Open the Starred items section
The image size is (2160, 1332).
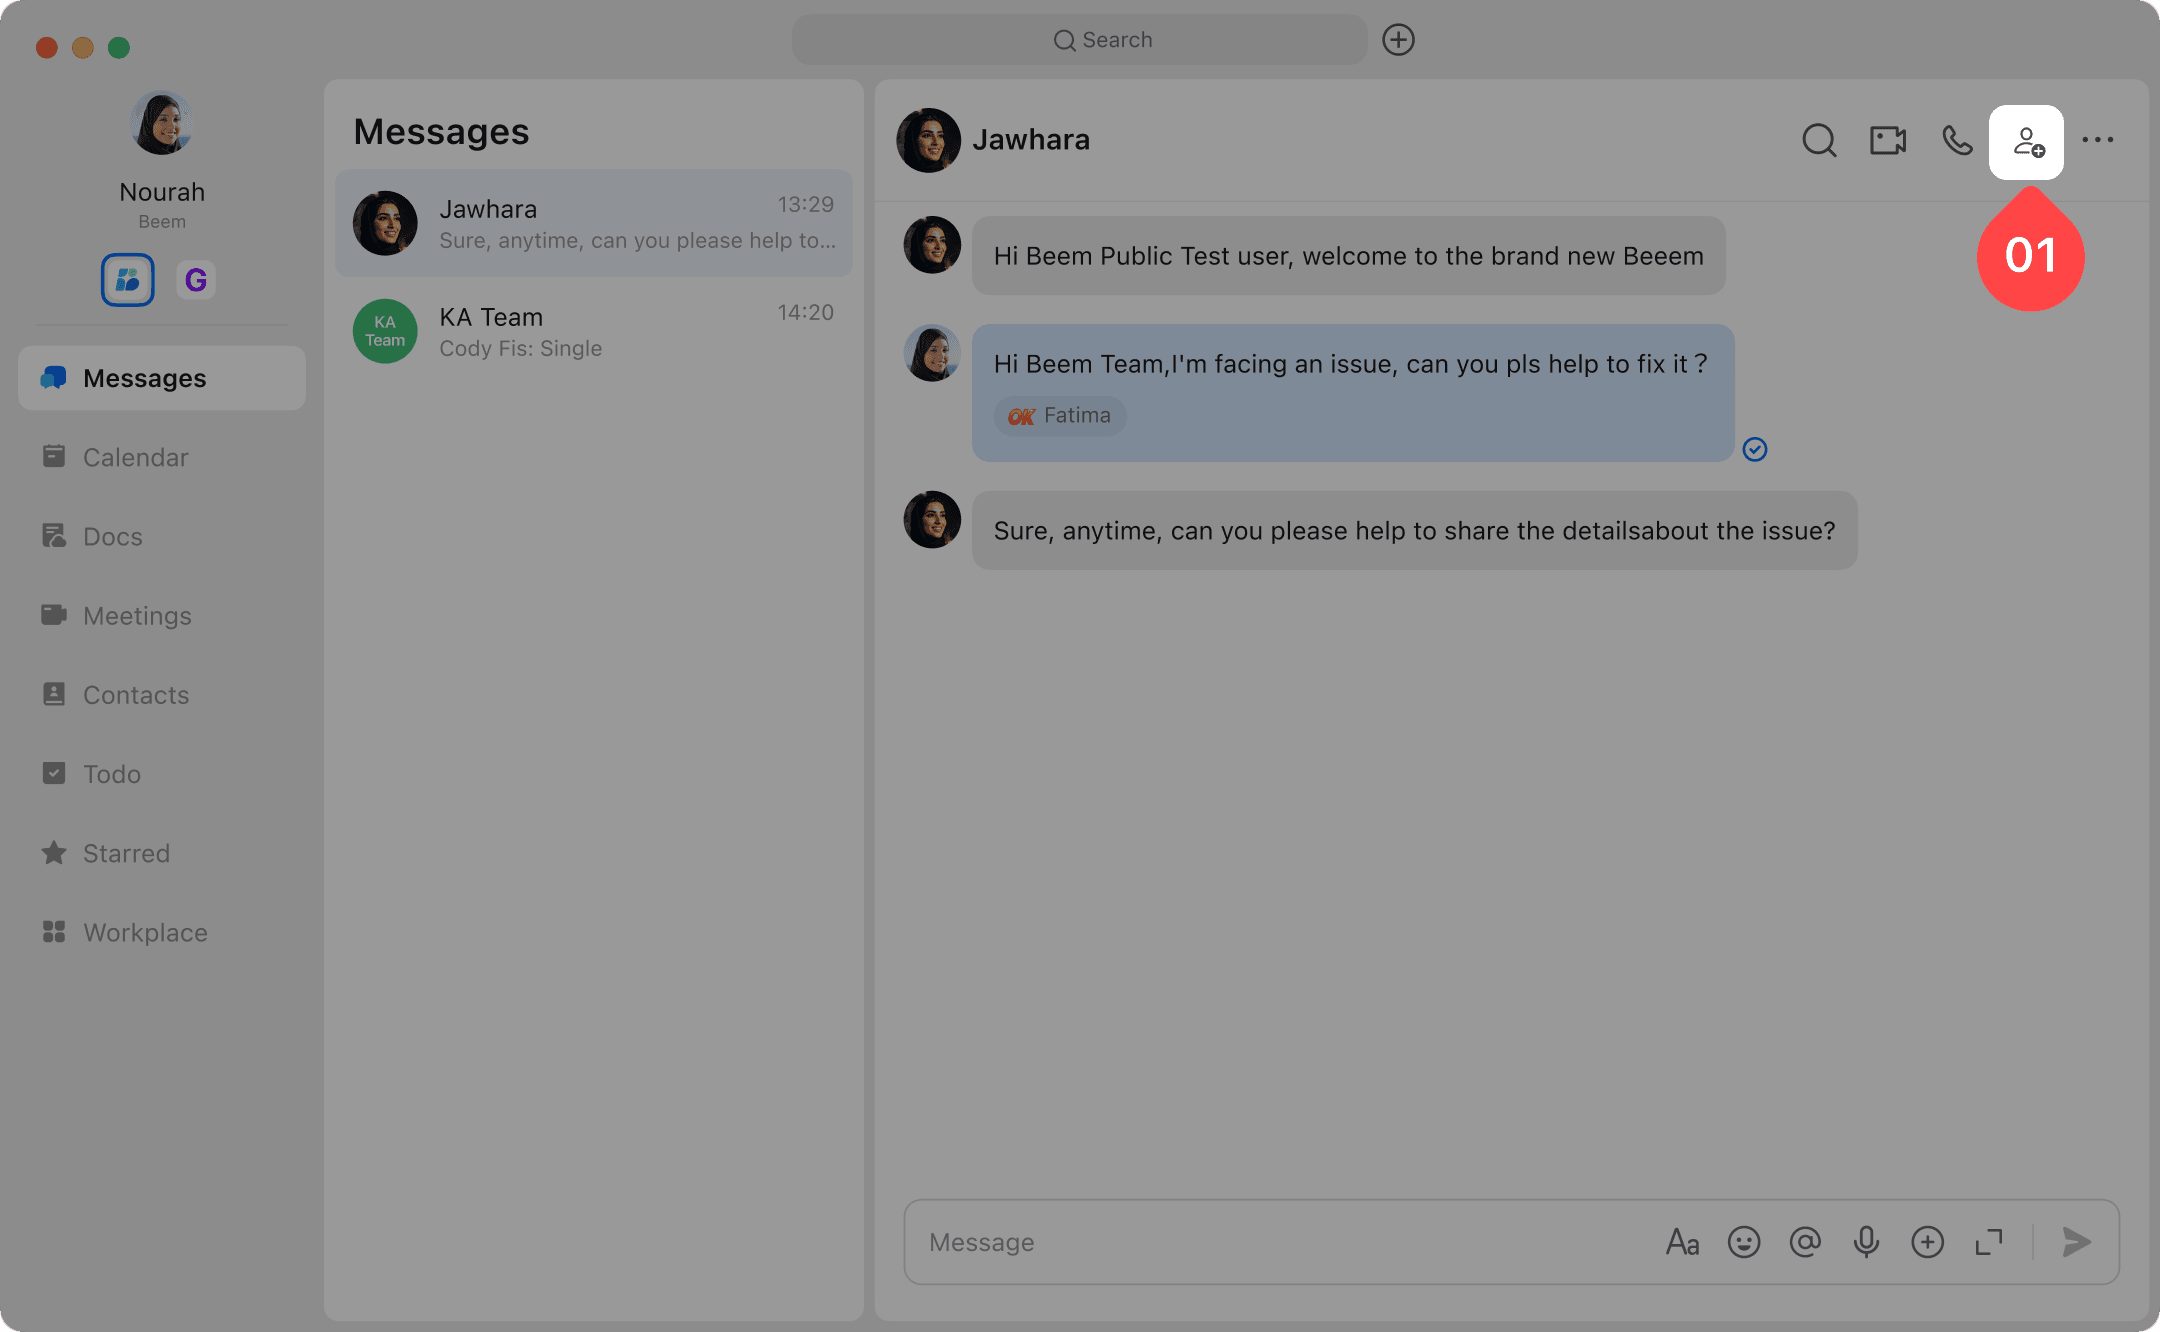coord(126,853)
